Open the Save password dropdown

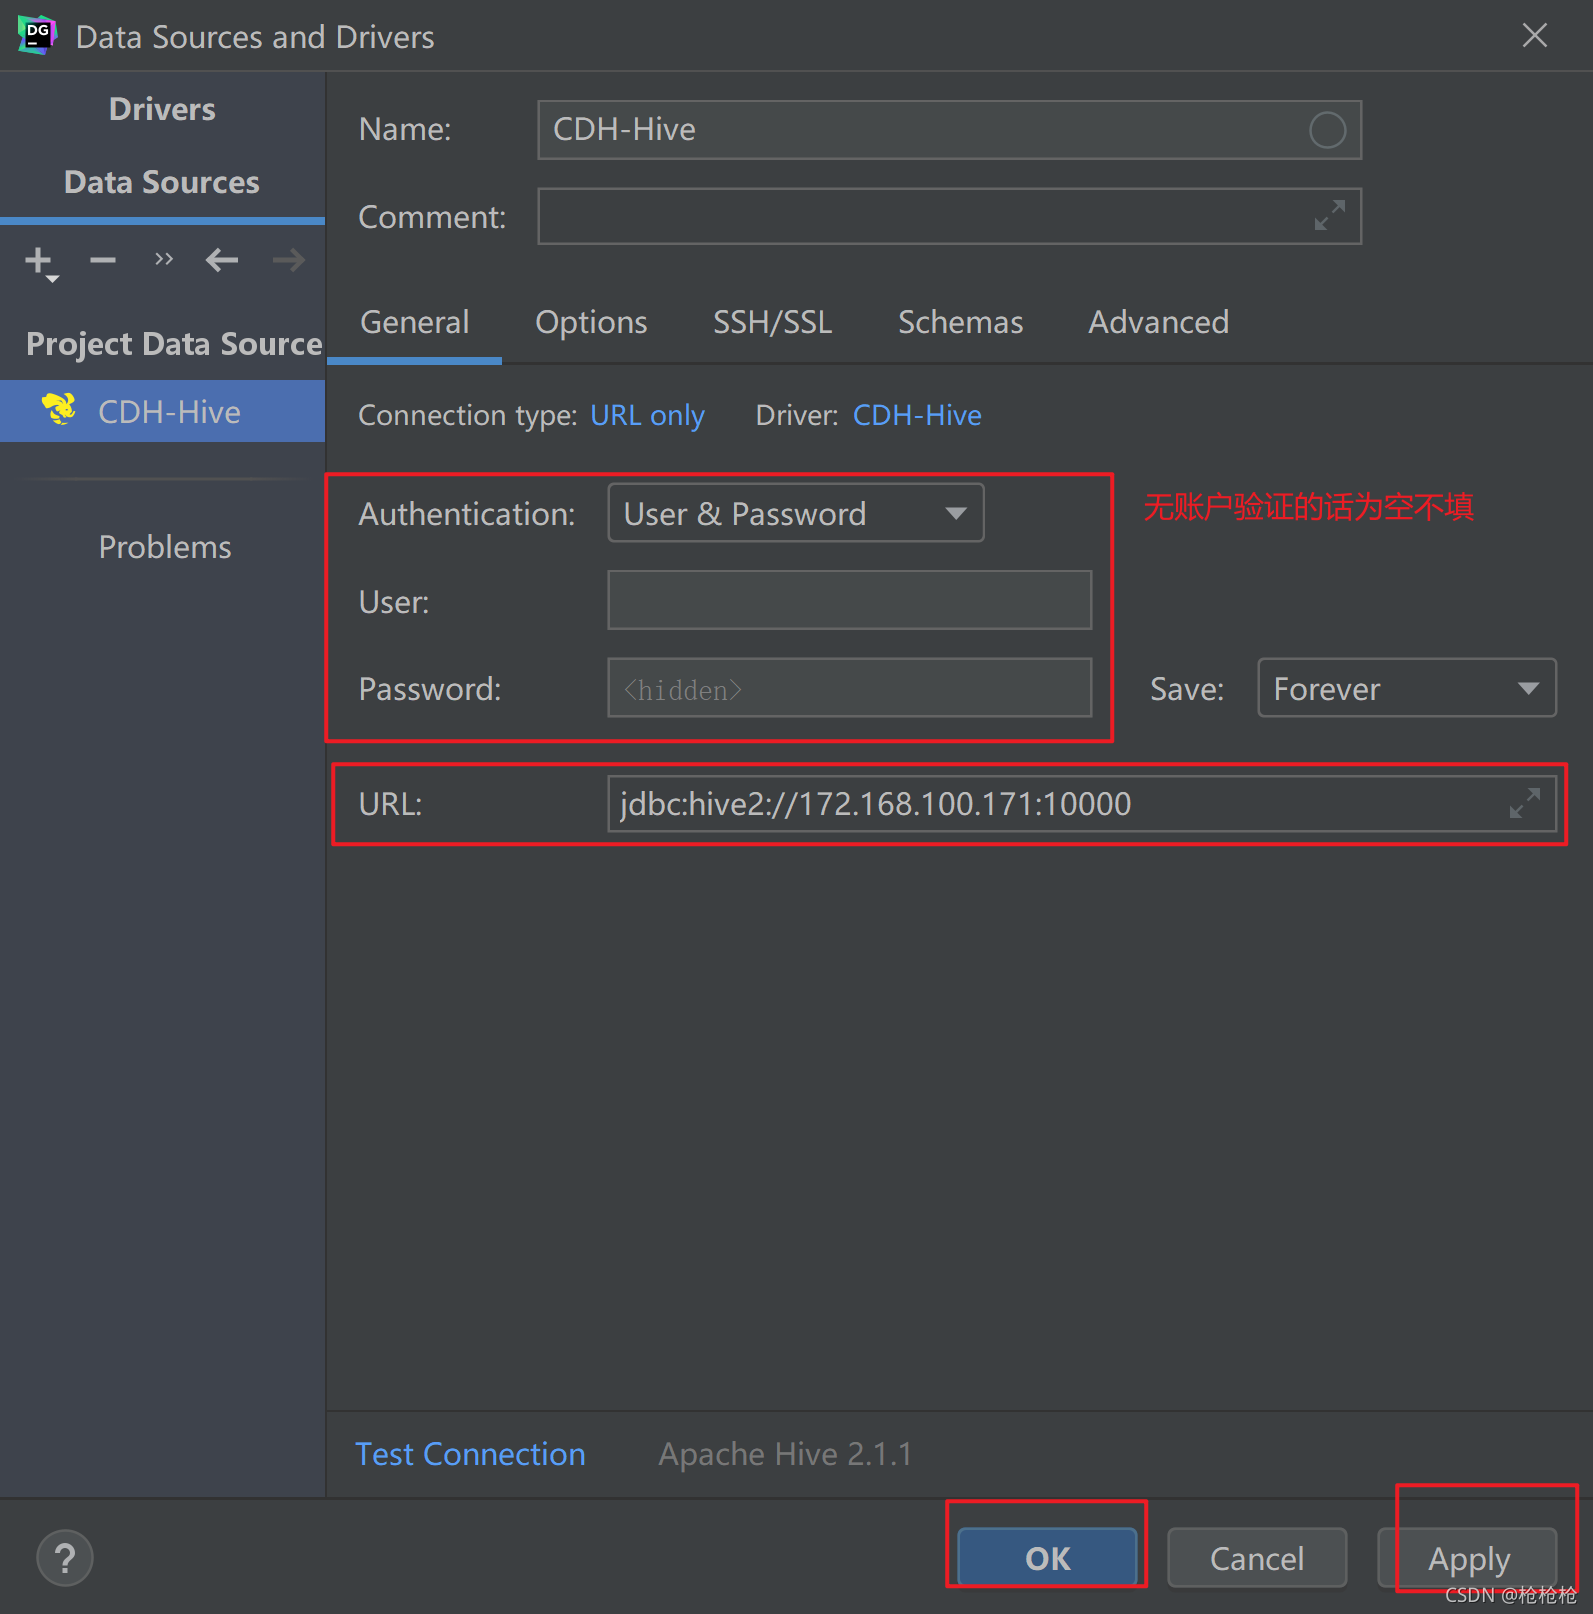(x=1406, y=688)
